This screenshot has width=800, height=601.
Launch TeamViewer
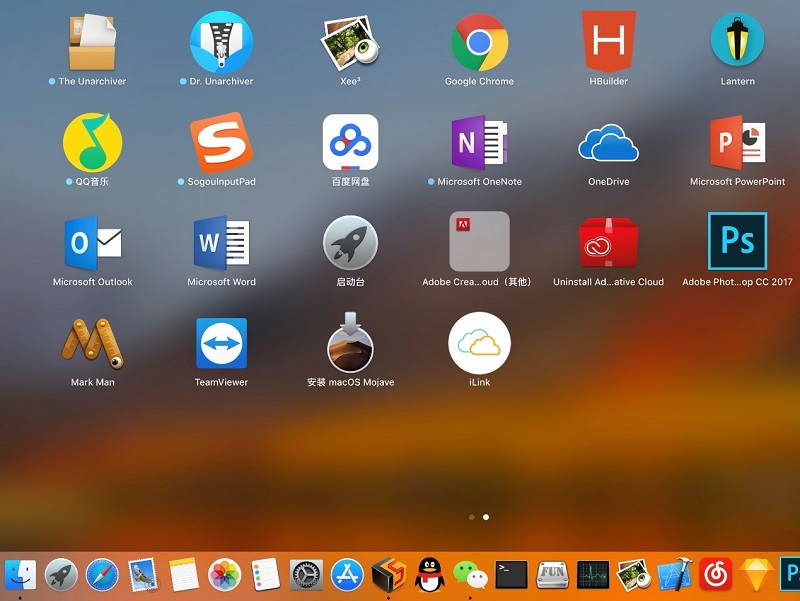click(x=221, y=343)
